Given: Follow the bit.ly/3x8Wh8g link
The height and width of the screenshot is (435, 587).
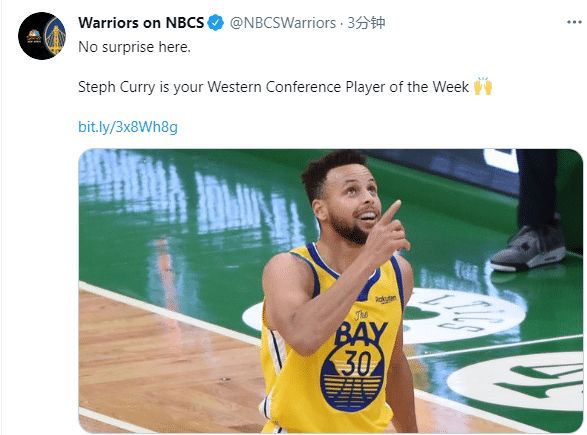Looking at the screenshot, I should 128,127.
